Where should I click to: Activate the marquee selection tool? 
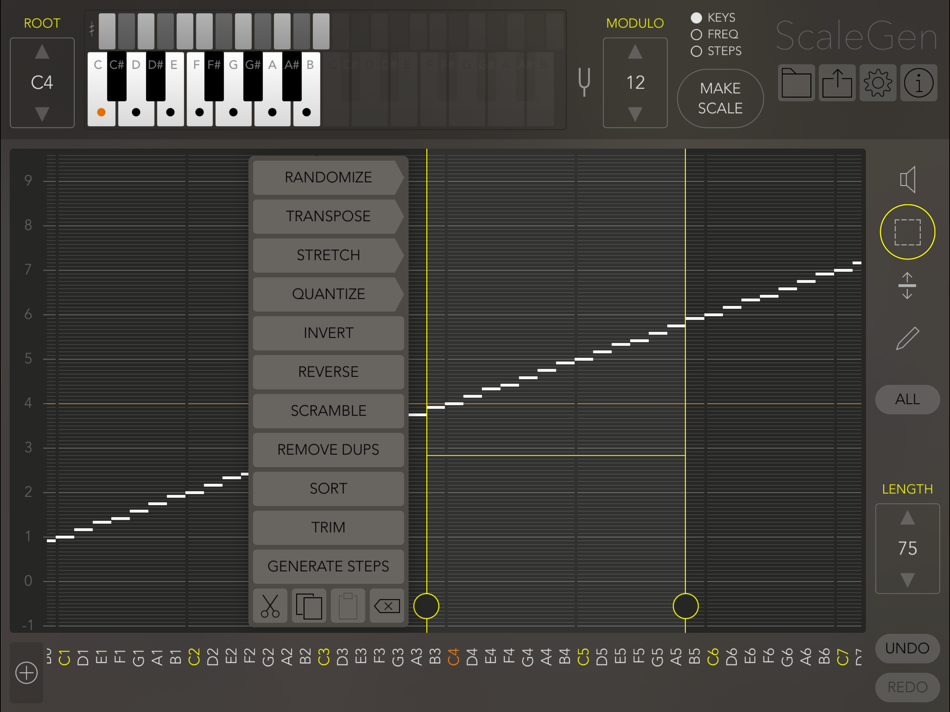(907, 232)
